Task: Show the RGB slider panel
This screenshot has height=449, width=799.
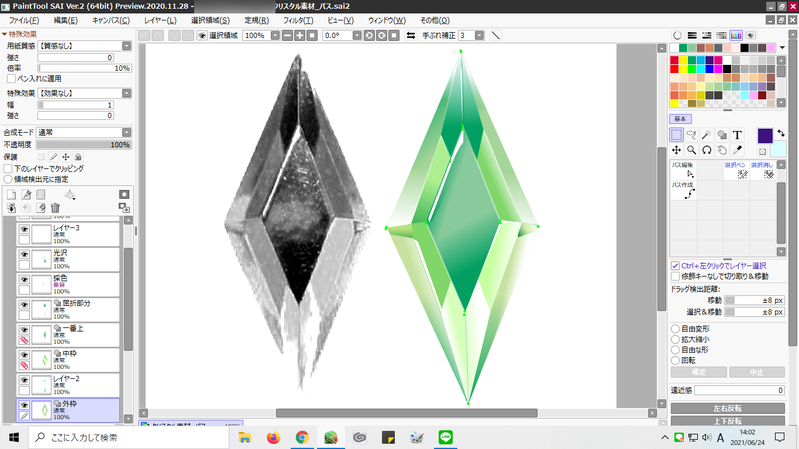Action: point(692,36)
